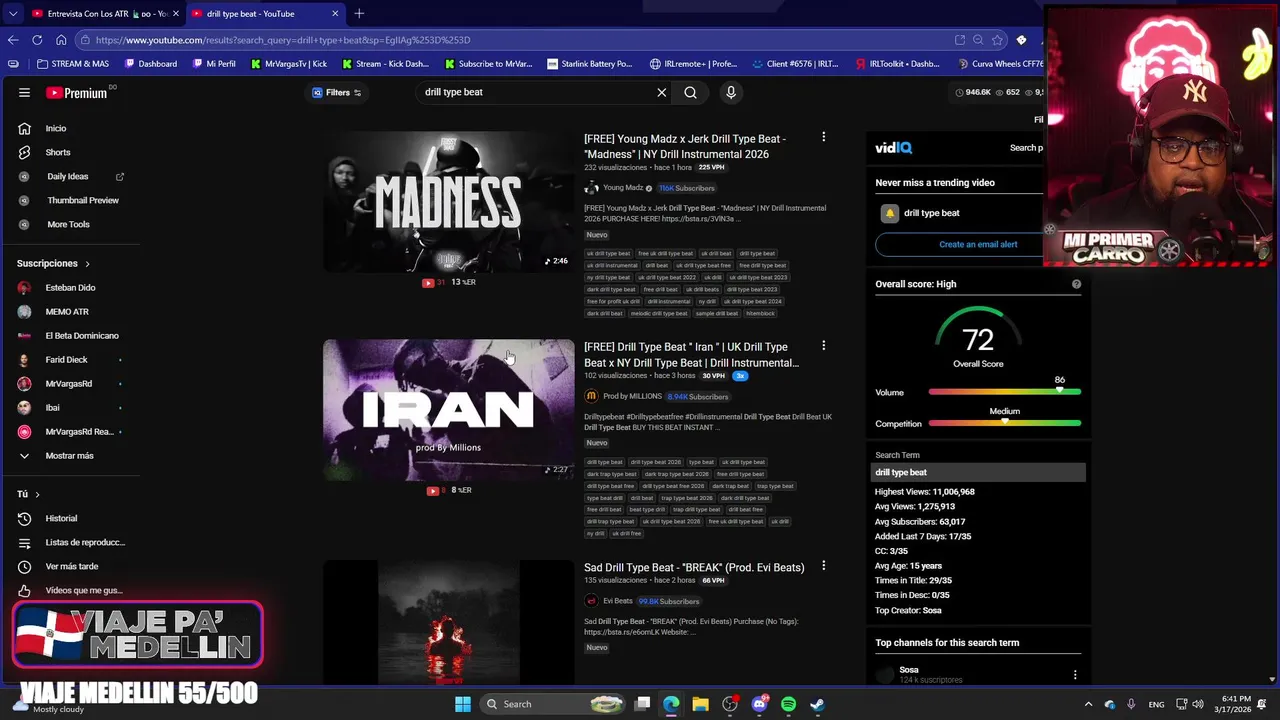Open Steam from taskbar

tap(817, 704)
